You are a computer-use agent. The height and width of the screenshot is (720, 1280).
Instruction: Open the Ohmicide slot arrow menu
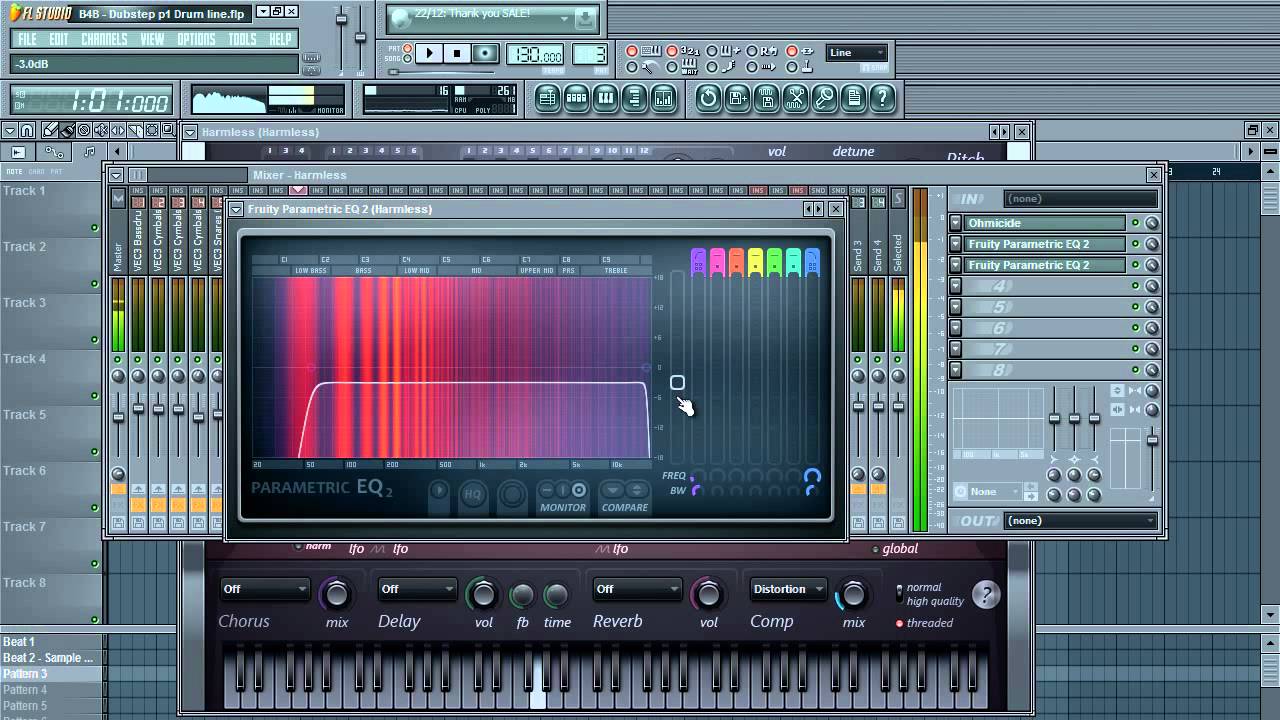[955, 223]
